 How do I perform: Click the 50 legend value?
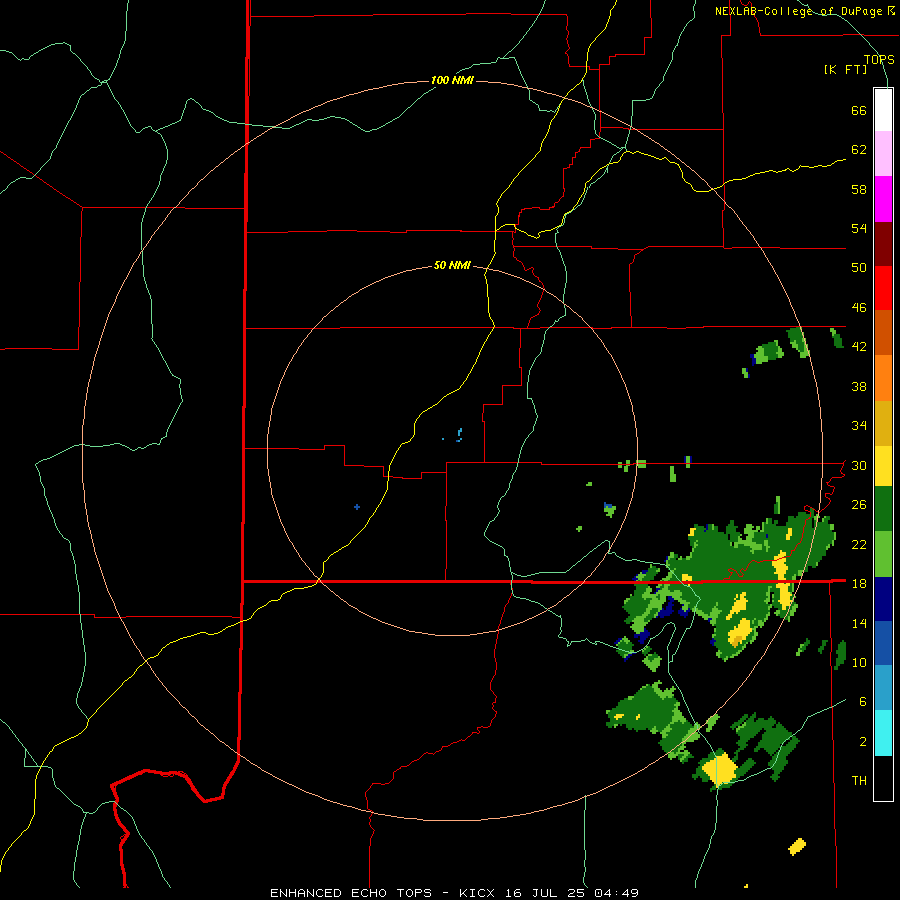859,268
